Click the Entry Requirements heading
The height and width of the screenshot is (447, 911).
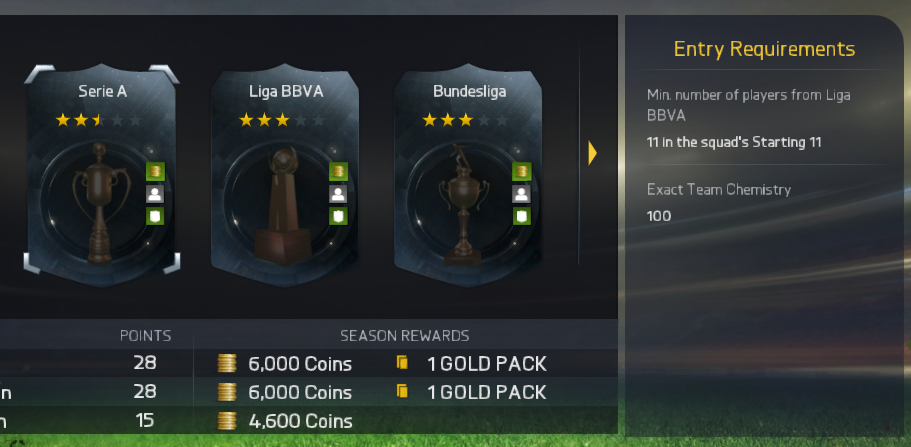[x=764, y=49]
